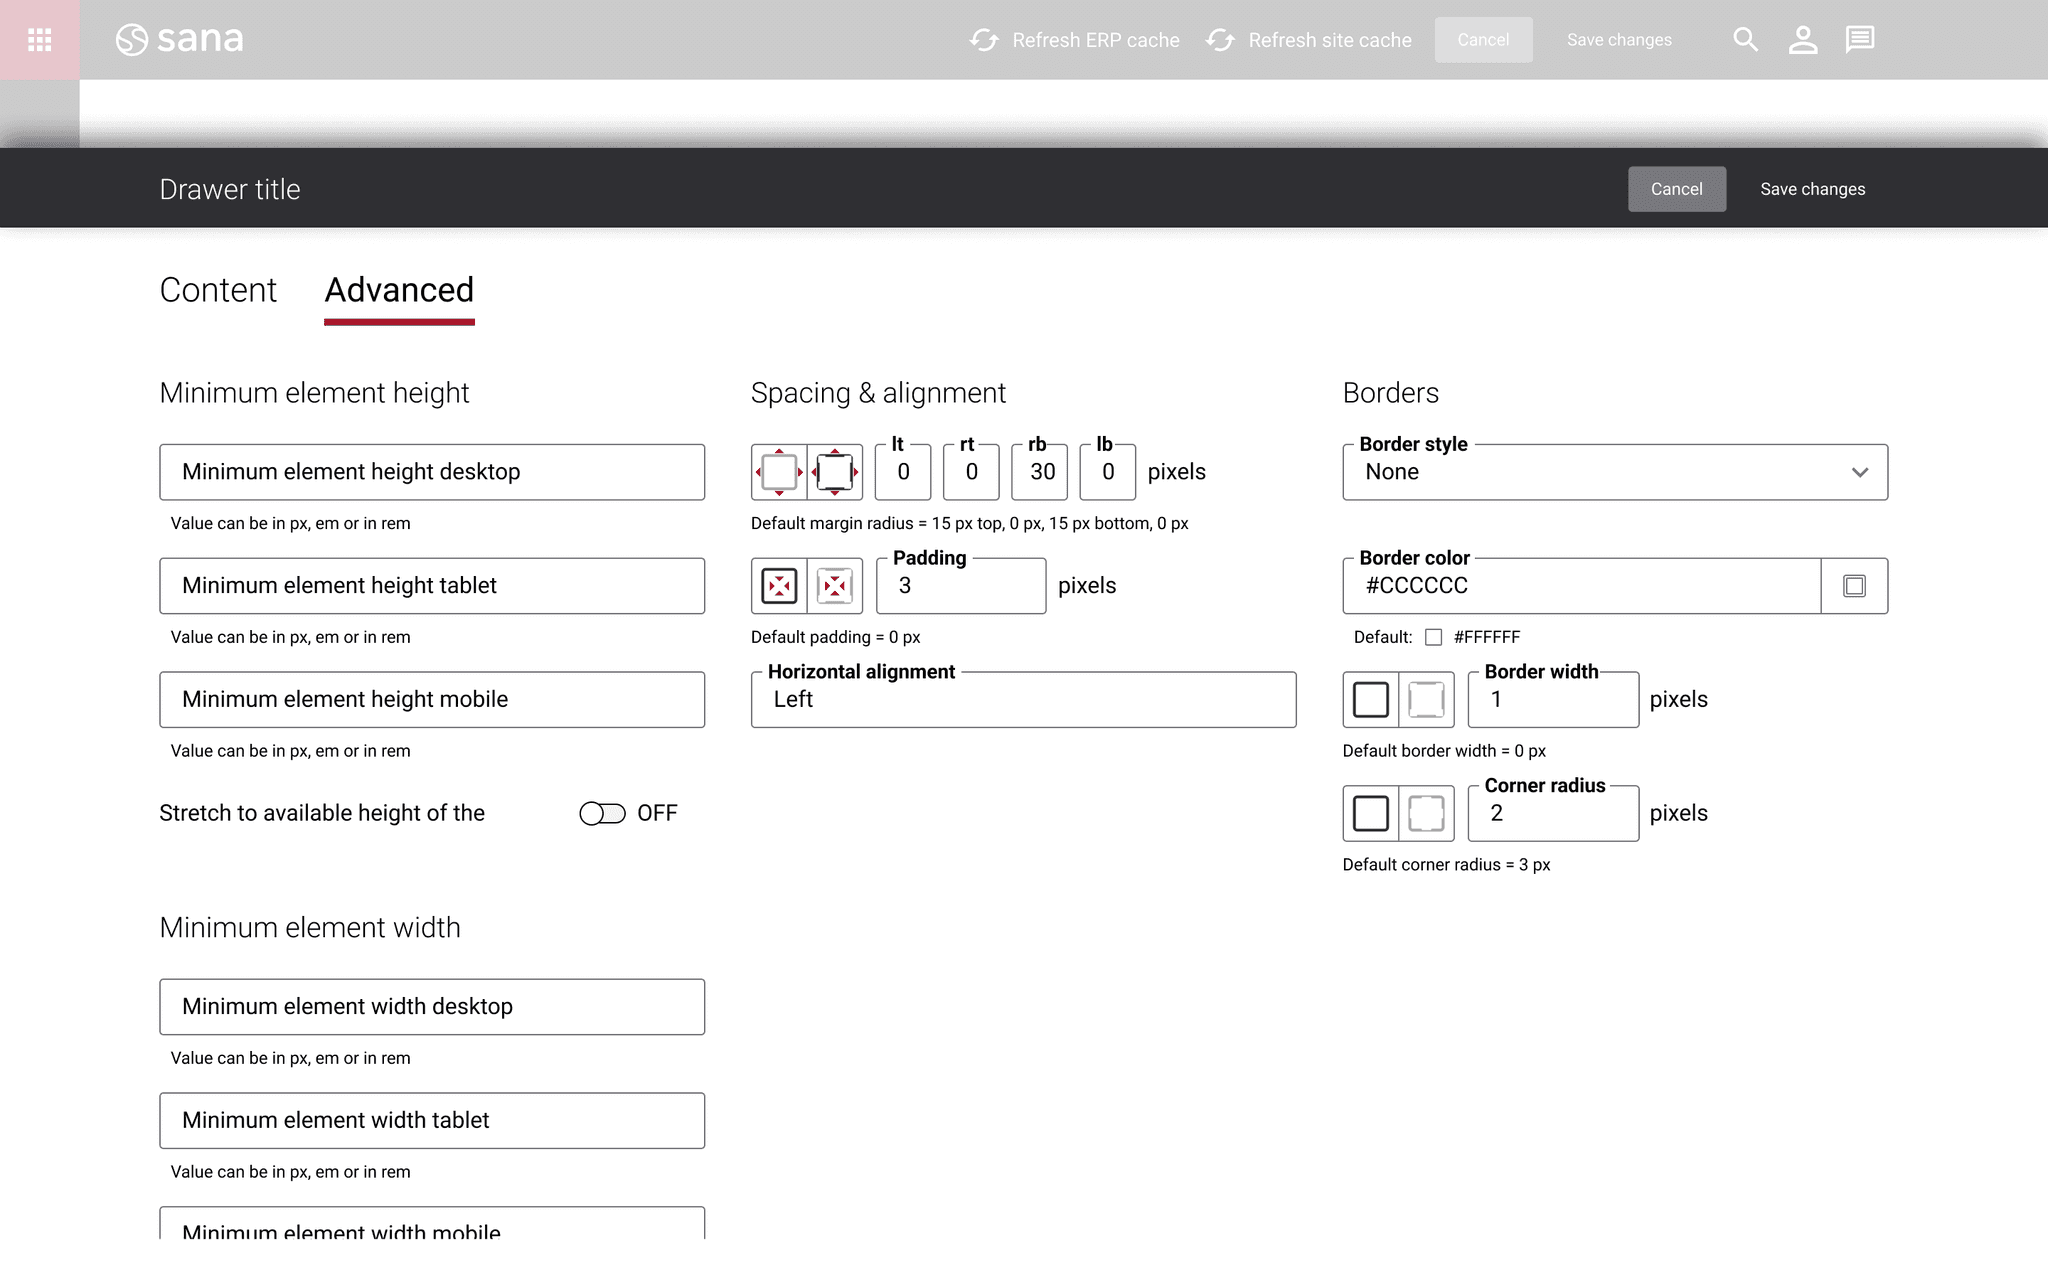Toggle stretch to available height switch
Viewport: 2048px width, 1280px height.
pos(602,814)
